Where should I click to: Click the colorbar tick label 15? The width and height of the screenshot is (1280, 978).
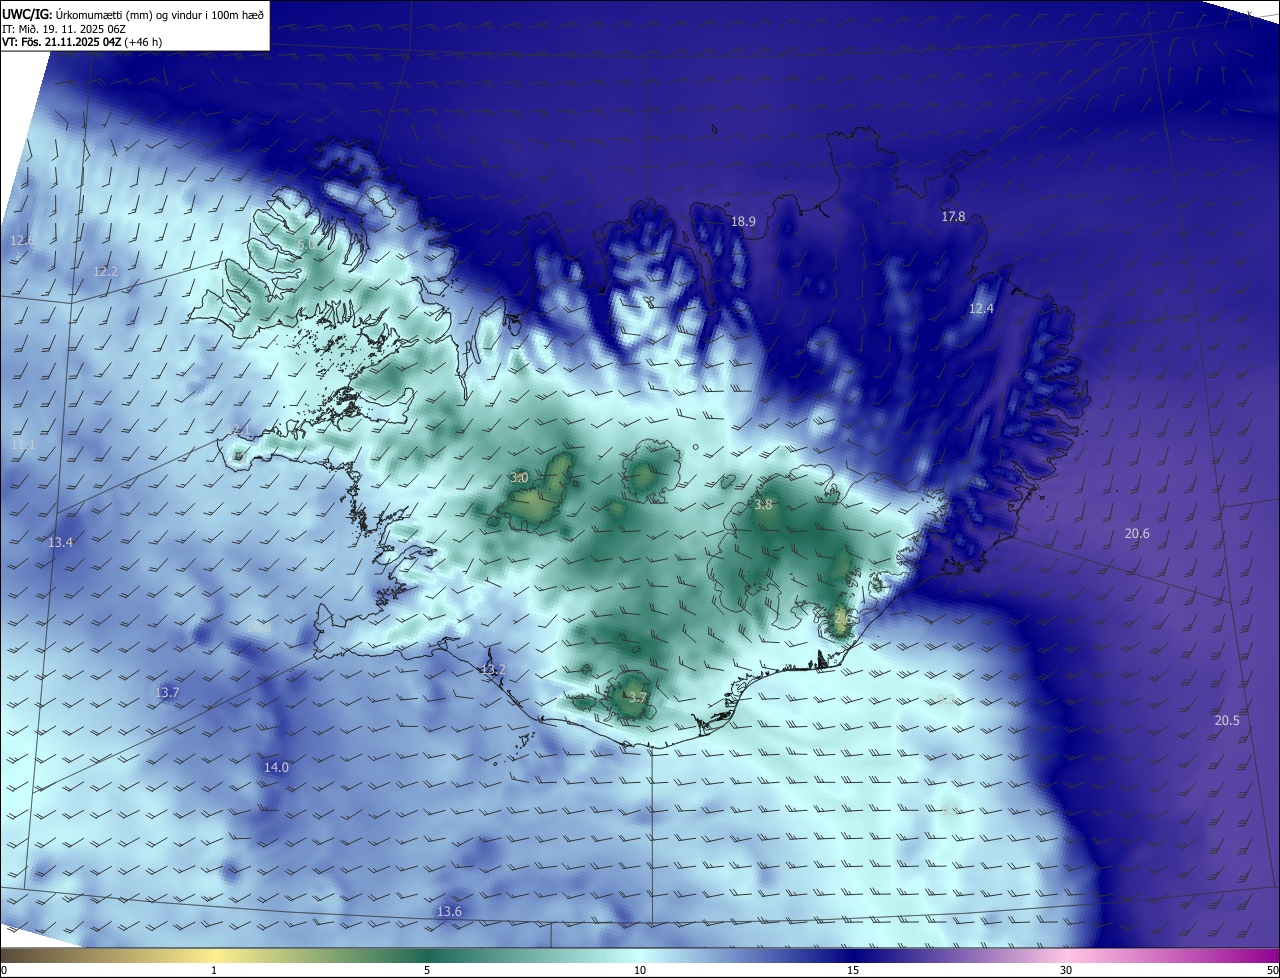(x=853, y=970)
